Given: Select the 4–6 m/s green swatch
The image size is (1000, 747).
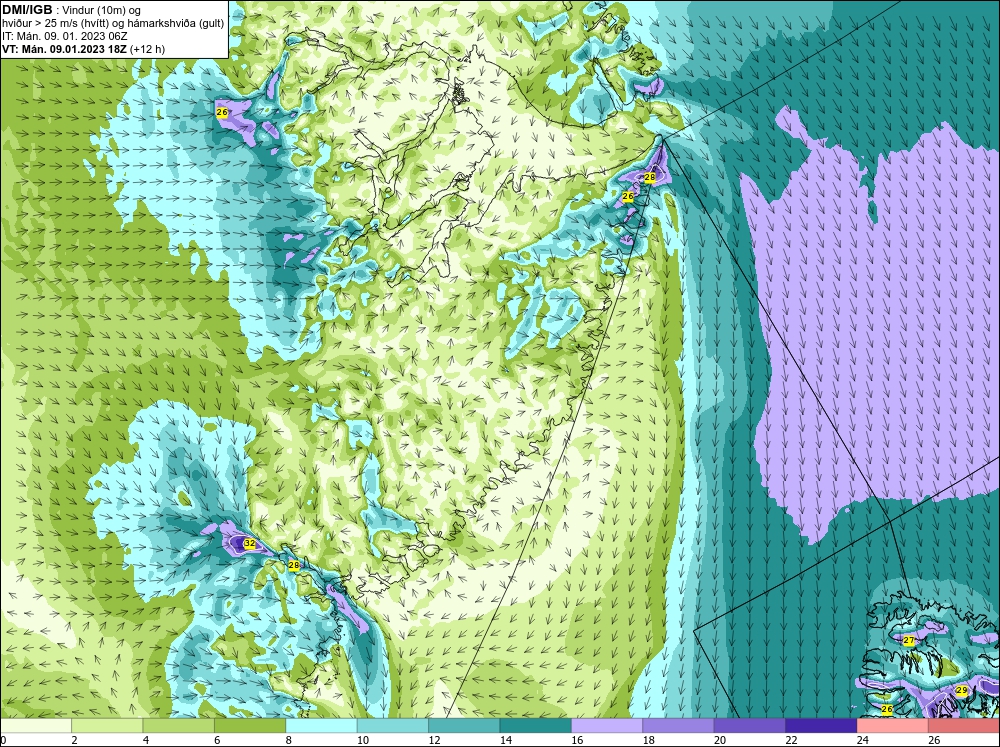Looking at the screenshot, I should [179, 725].
